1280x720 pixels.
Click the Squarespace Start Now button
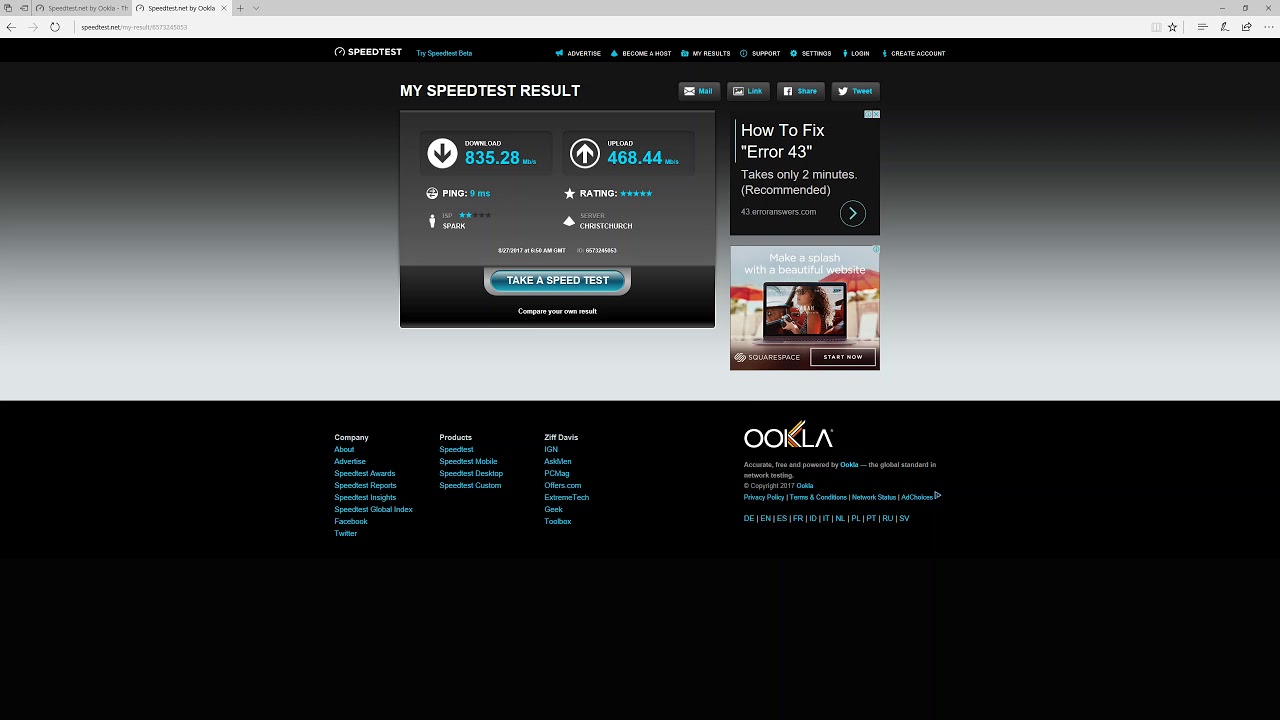(x=843, y=357)
